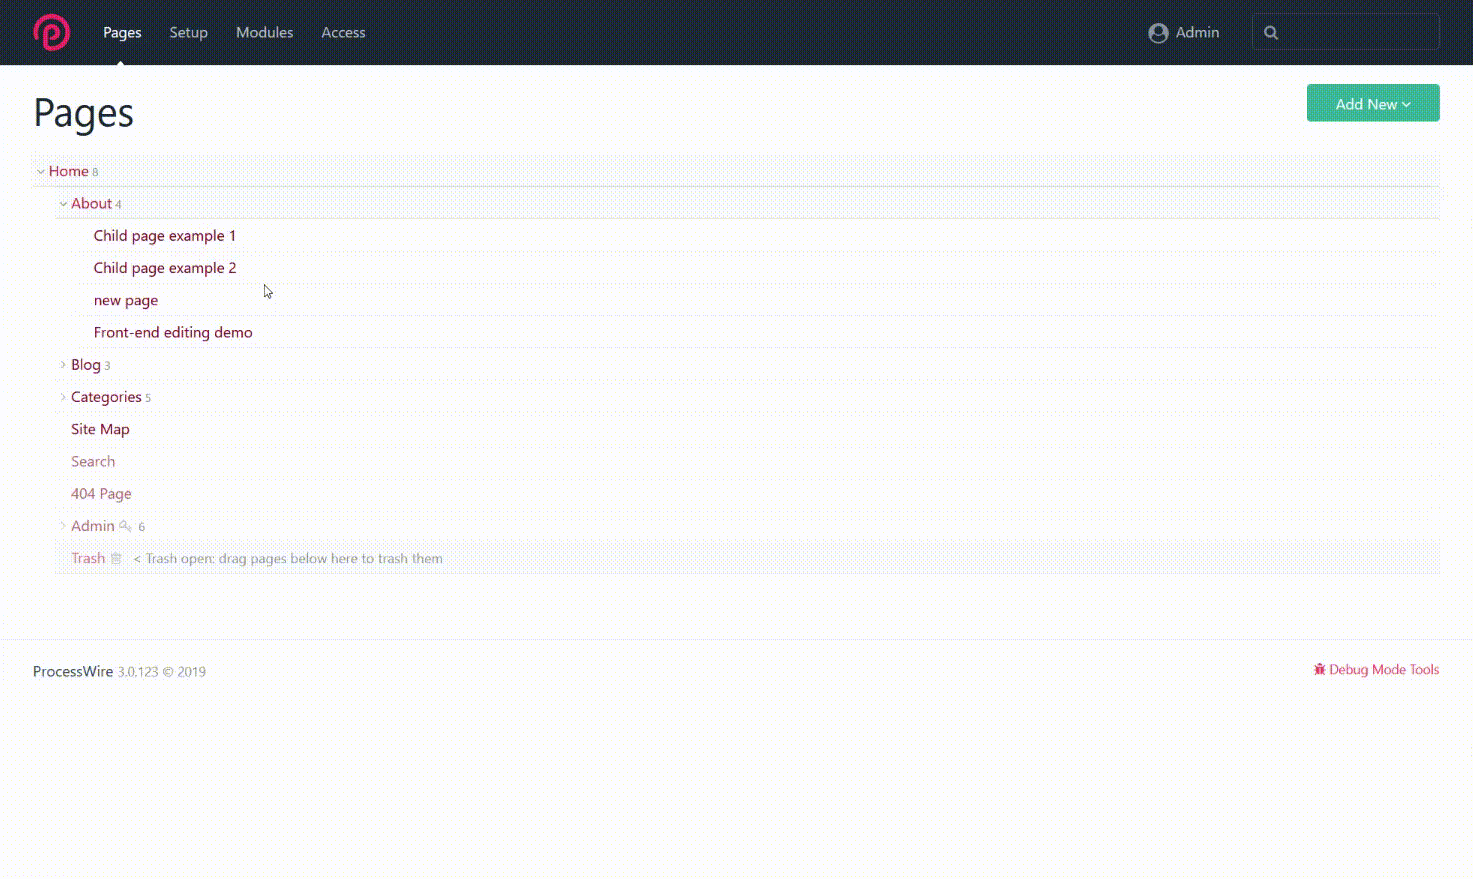Select the Site Map page
The height and width of the screenshot is (879, 1473).
coord(100,429)
